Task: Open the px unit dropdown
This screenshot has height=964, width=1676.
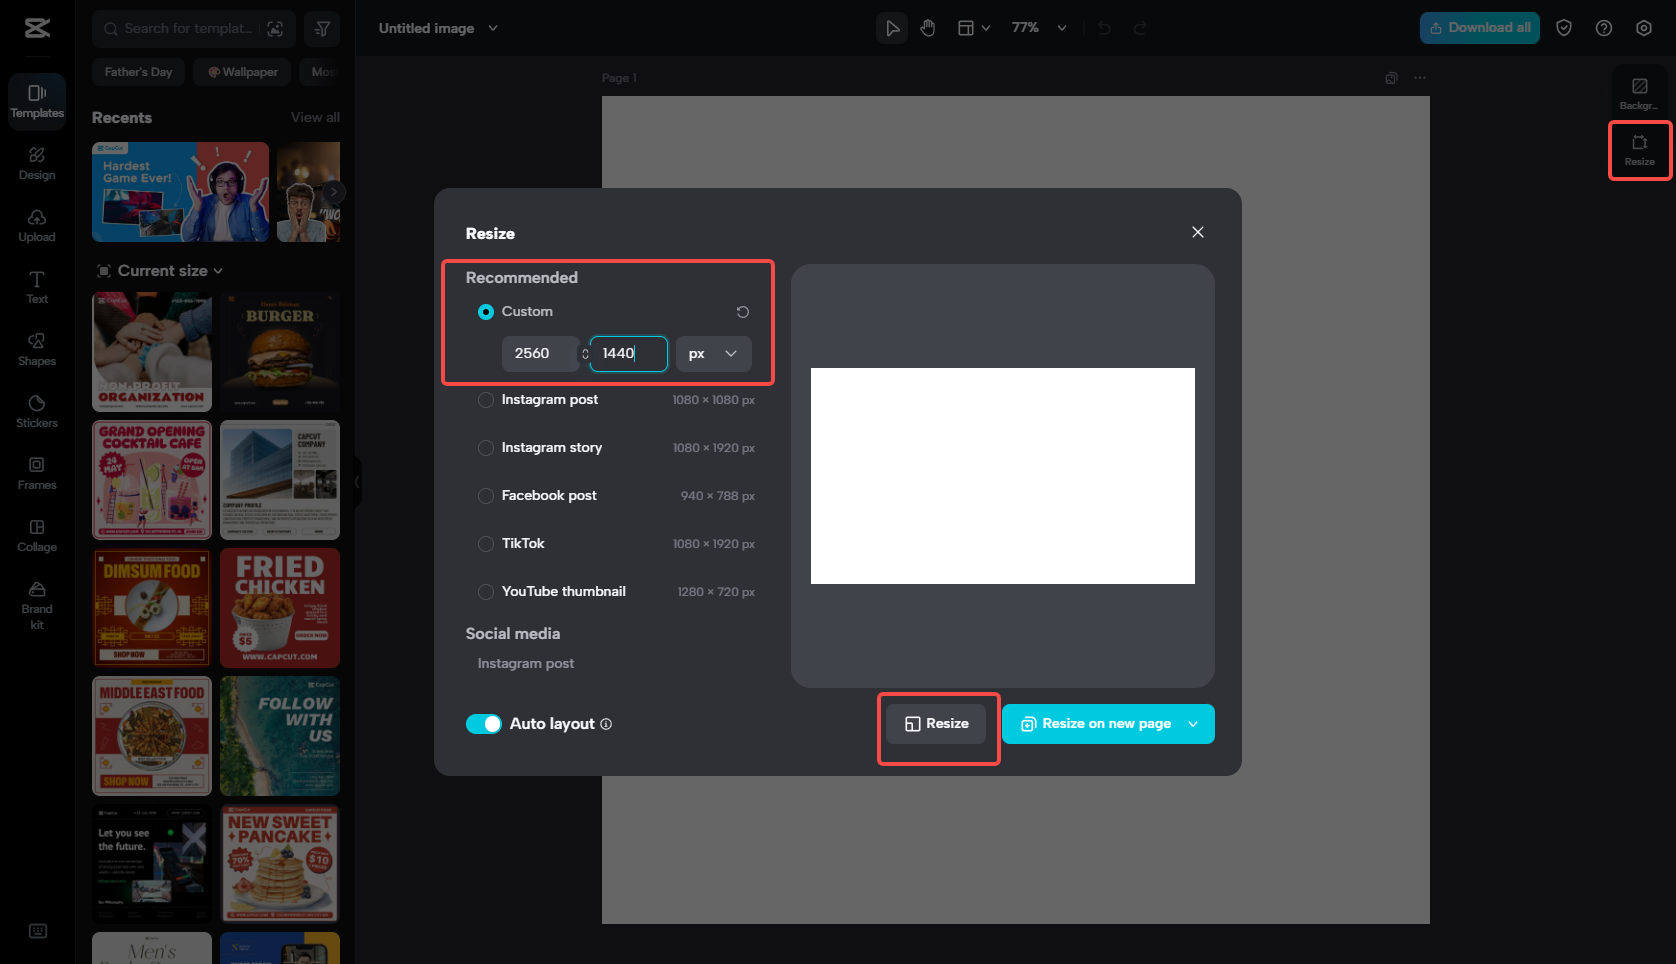Action: coord(713,353)
